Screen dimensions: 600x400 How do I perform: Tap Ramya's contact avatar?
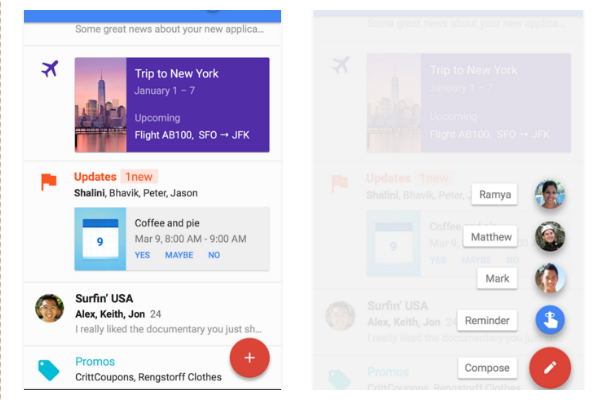click(x=550, y=194)
